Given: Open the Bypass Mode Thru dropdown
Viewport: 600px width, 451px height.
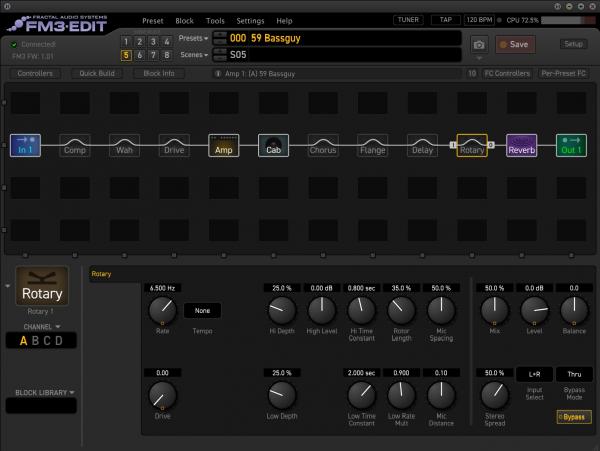Looking at the screenshot, I should coord(574,374).
